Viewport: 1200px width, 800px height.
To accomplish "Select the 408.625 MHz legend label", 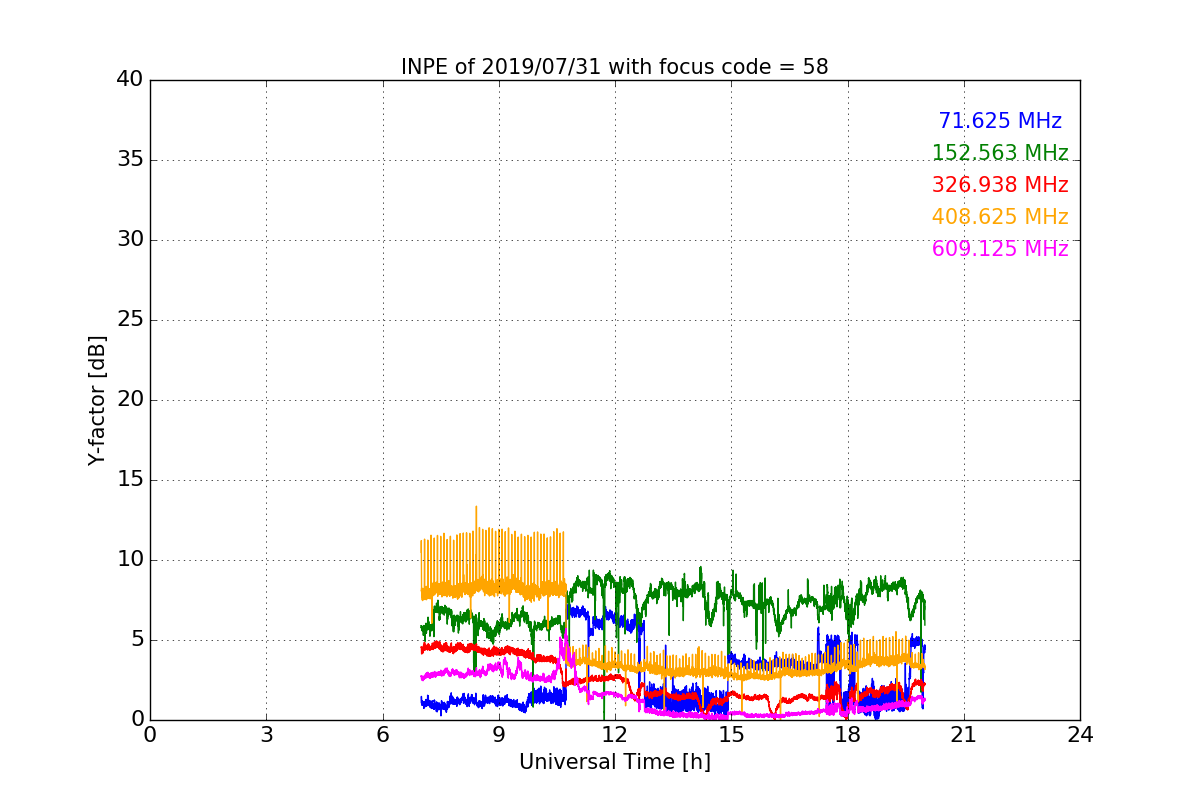I will [x=1000, y=217].
